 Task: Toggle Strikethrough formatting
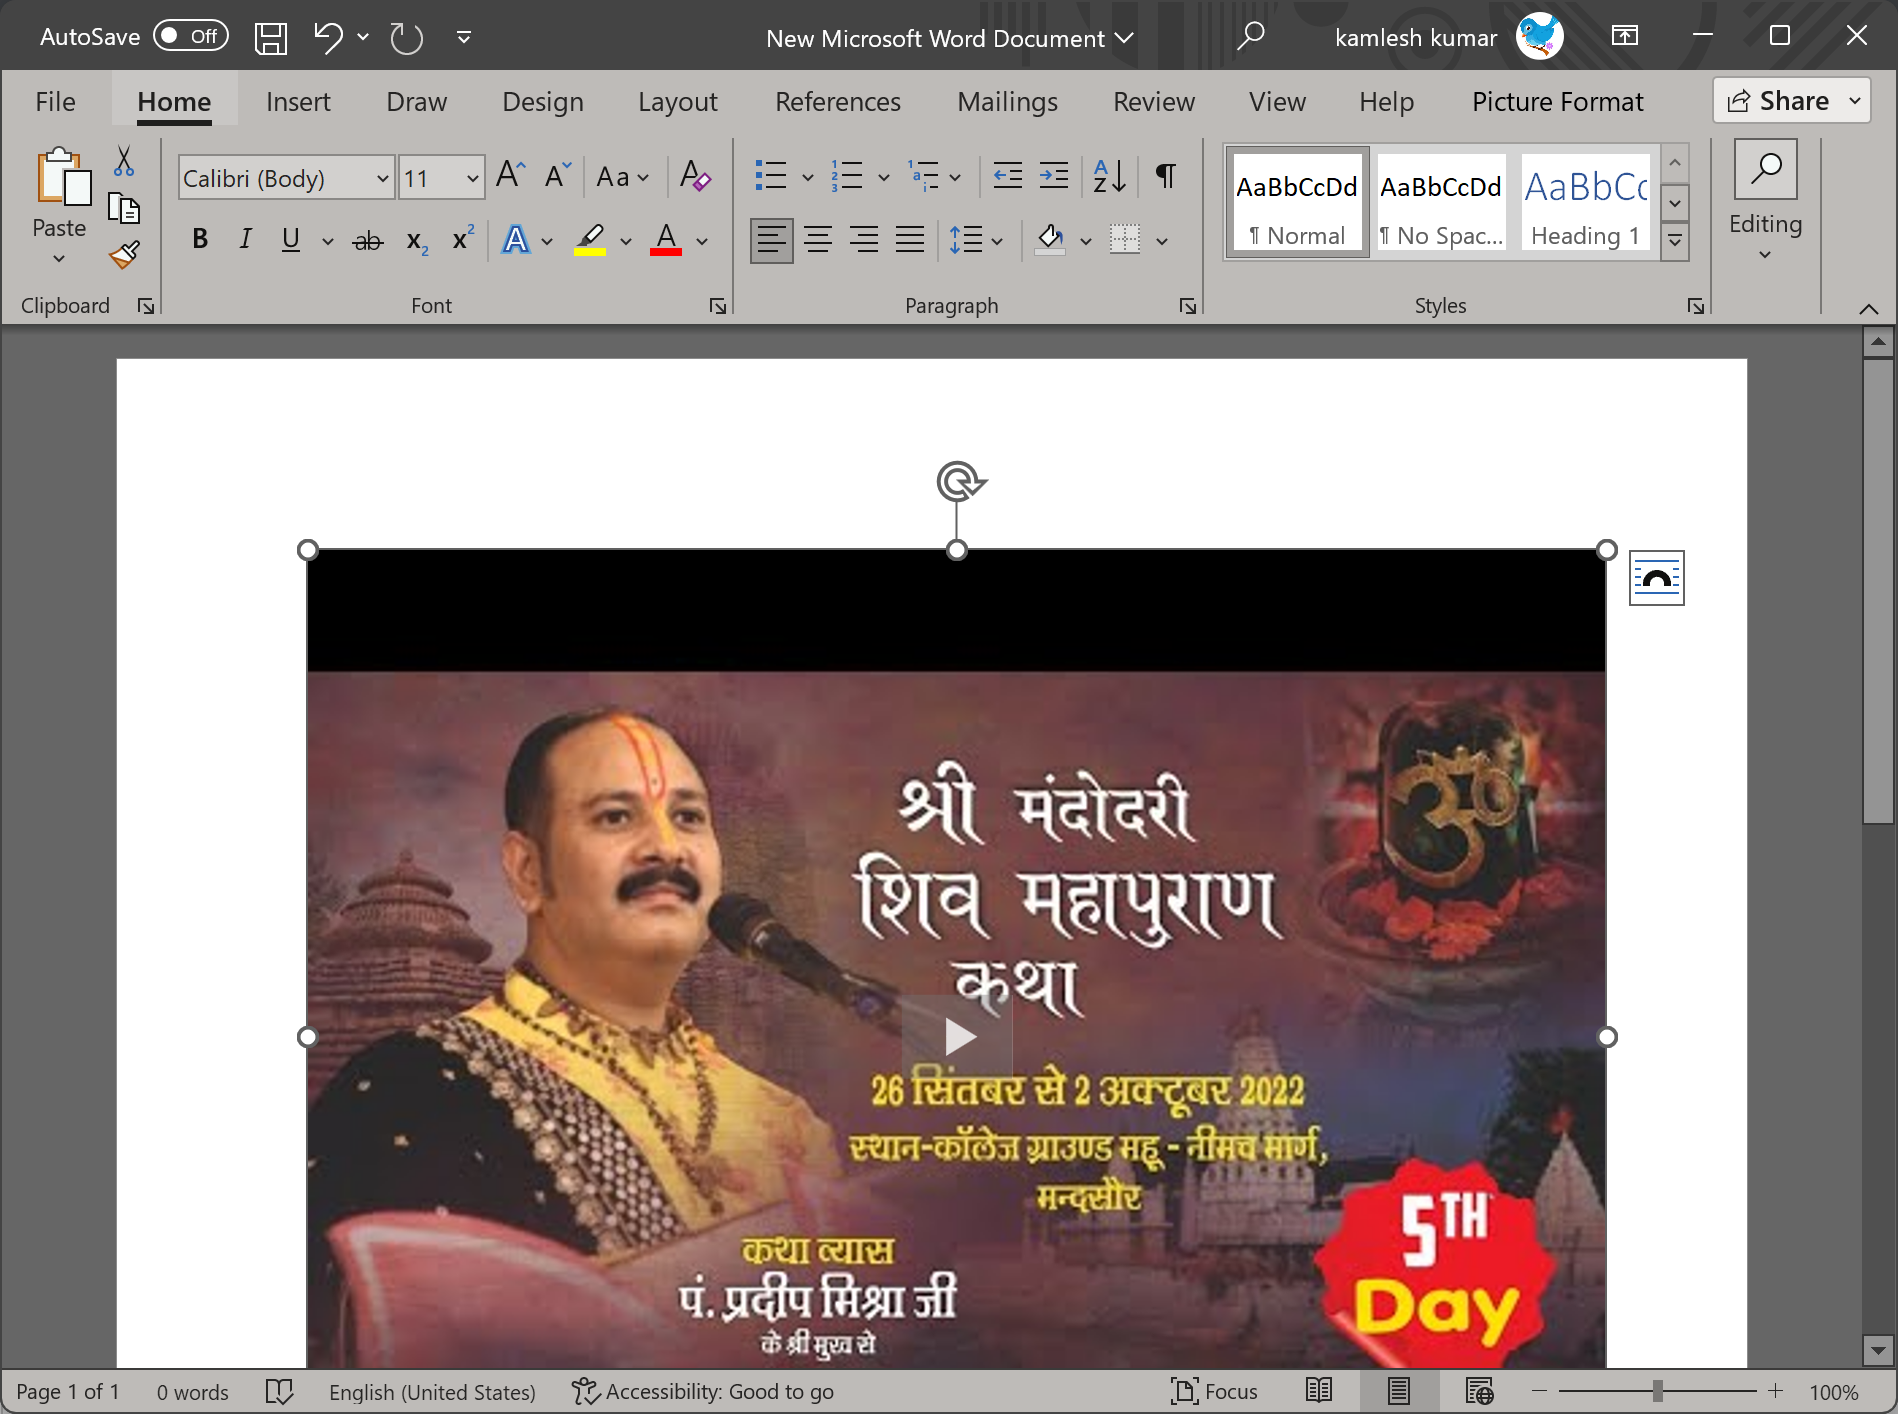tap(368, 240)
